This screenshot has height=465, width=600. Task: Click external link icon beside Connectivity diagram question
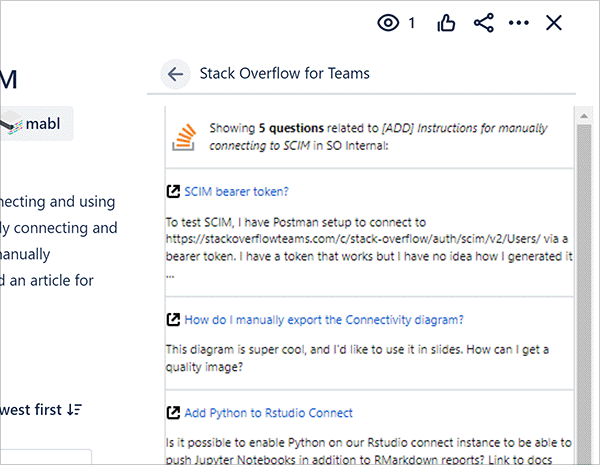point(174,320)
